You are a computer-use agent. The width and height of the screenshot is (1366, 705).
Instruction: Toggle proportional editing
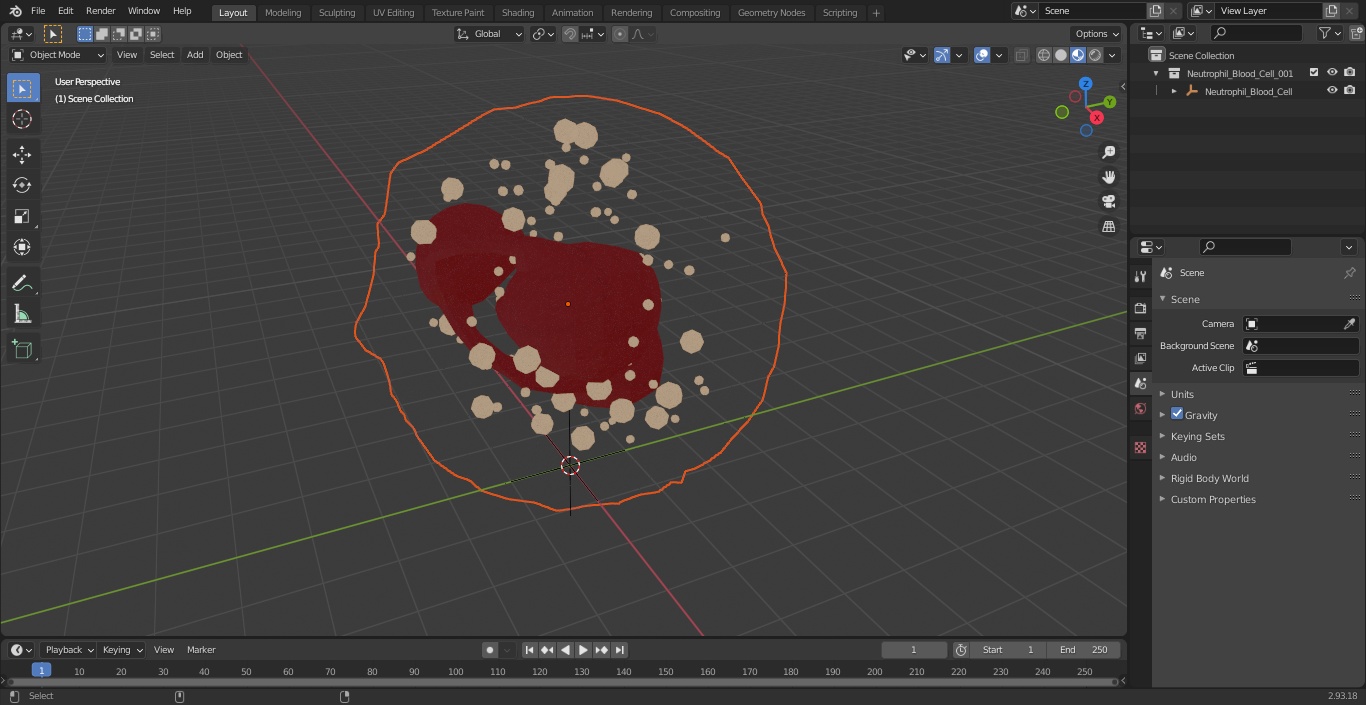pos(620,34)
